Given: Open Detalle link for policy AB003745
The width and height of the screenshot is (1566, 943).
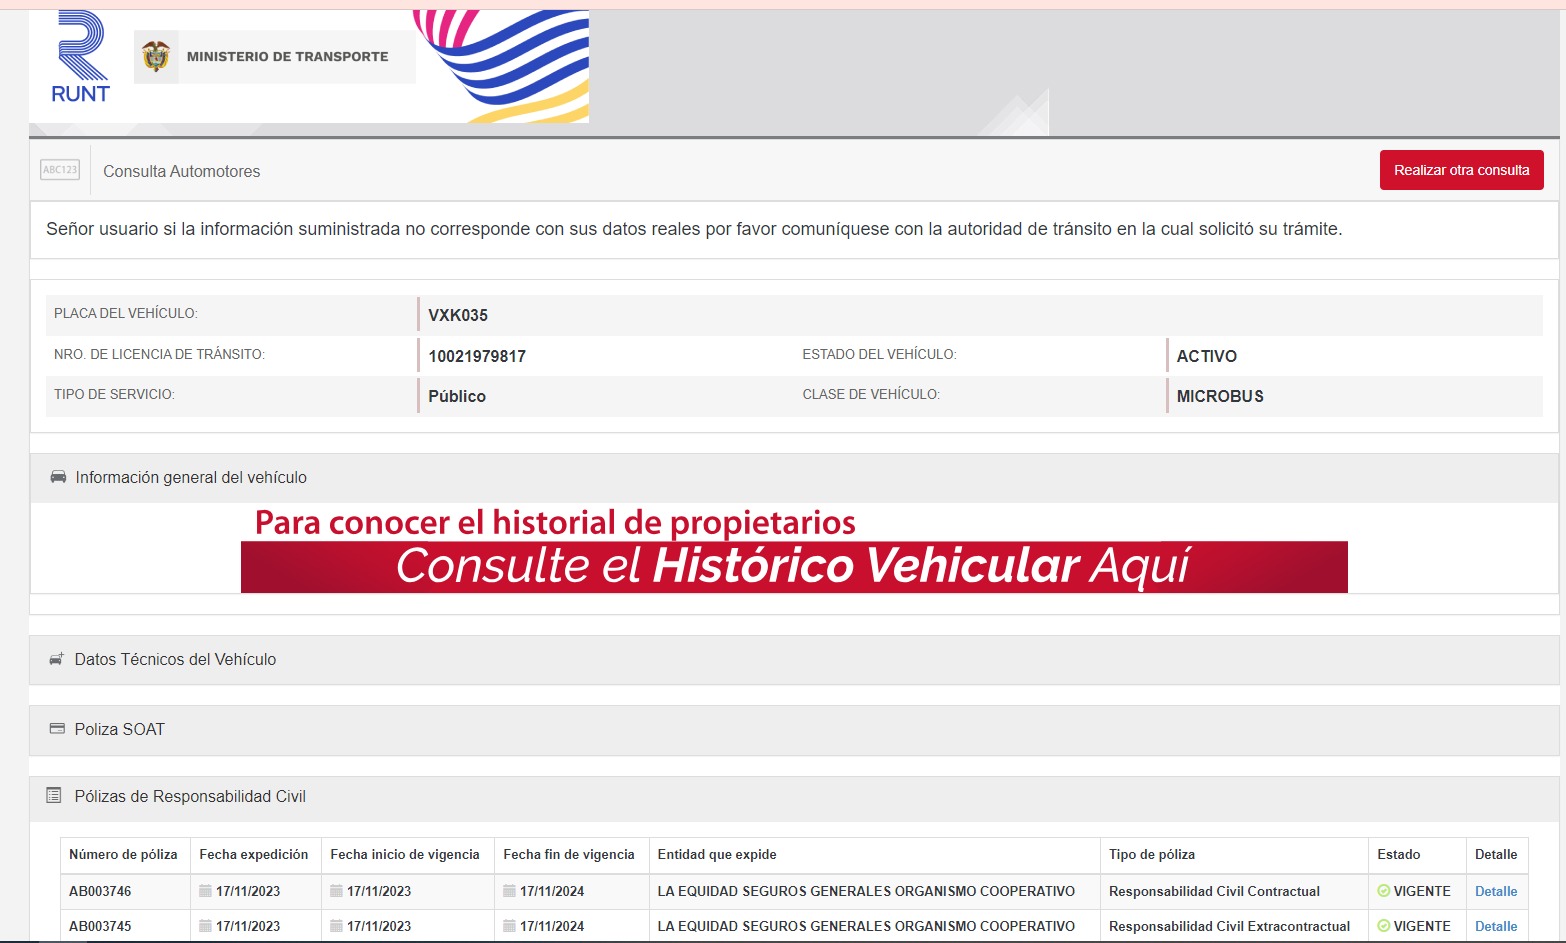Looking at the screenshot, I should 1496,926.
